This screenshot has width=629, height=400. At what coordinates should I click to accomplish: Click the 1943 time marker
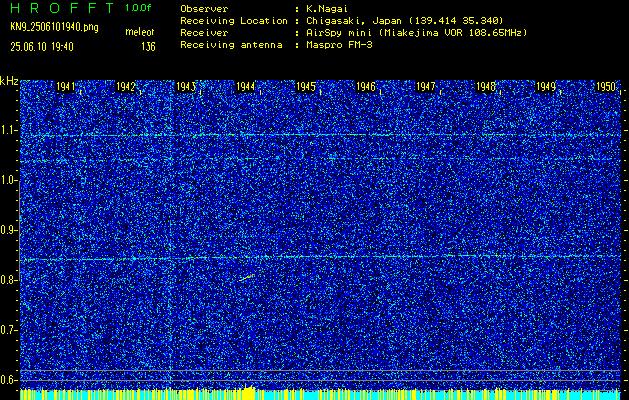tap(185, 87)
